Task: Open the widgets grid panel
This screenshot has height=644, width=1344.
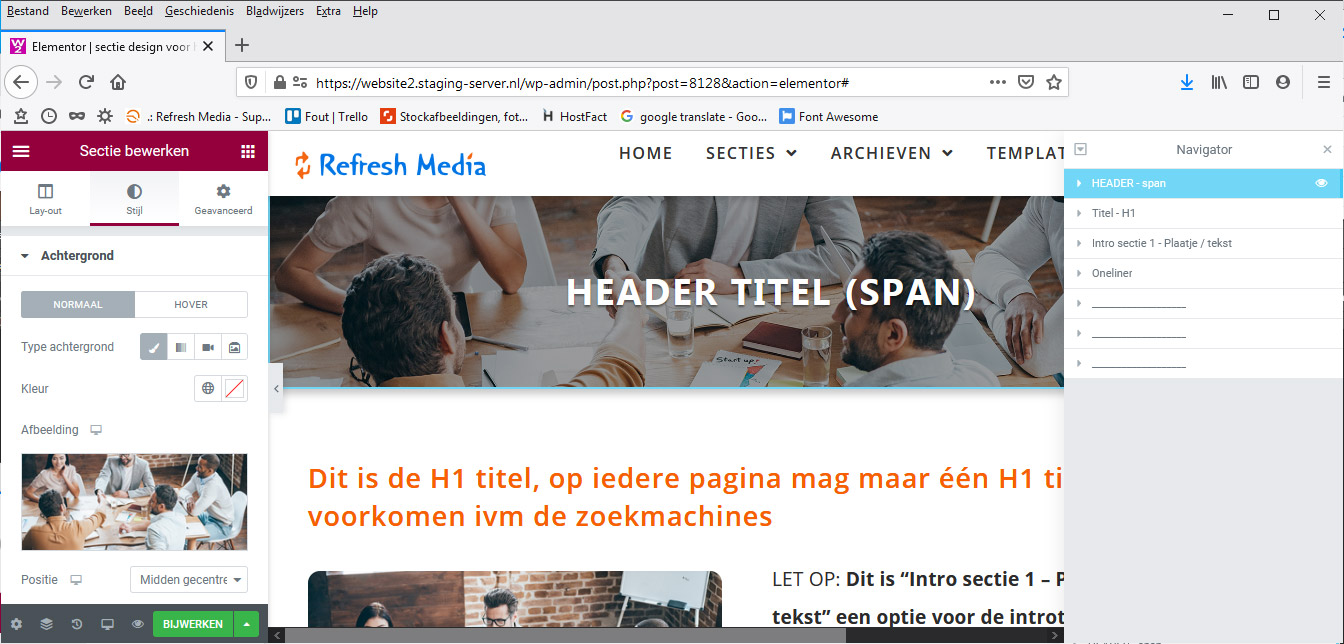Action: click(x=248, y=151)
